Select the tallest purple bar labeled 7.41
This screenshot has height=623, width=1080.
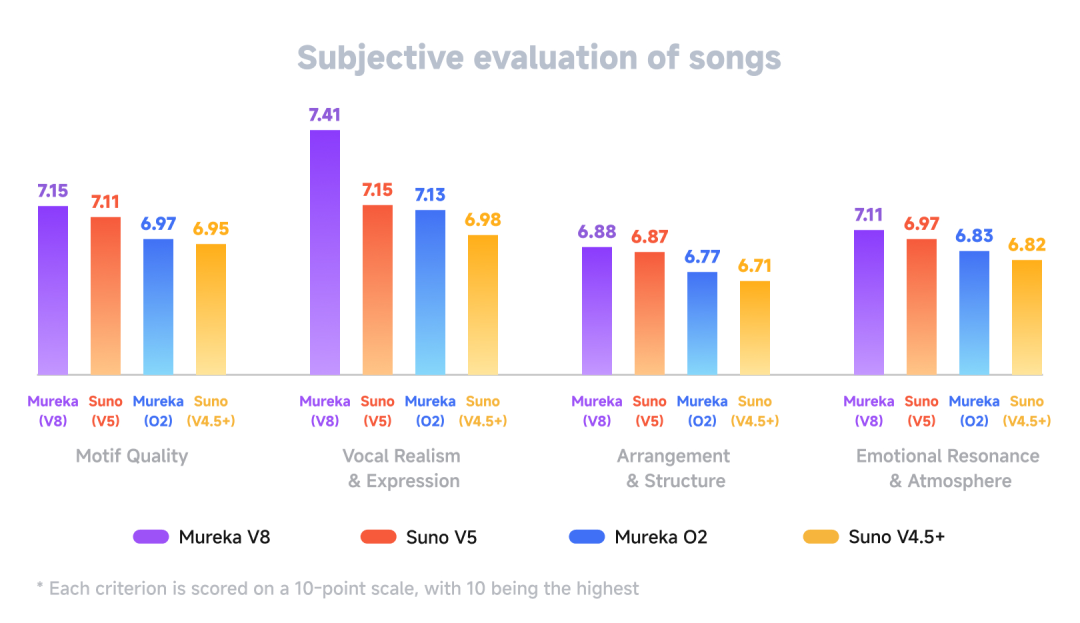325,252
